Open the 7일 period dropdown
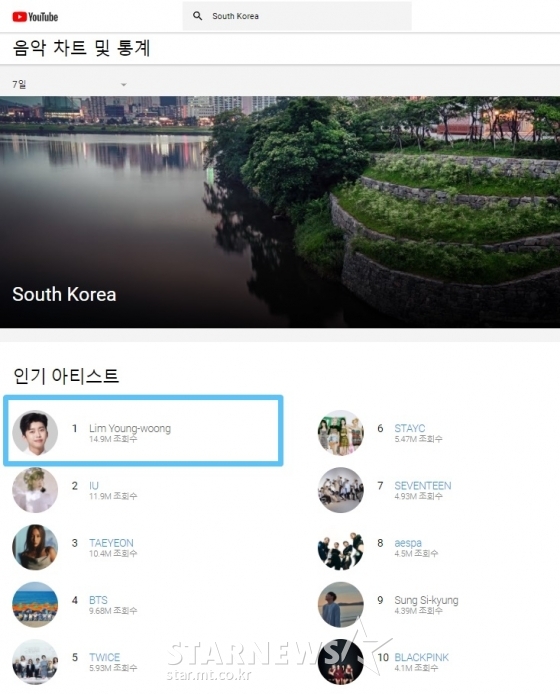Viewport: 560px width, 694px height. tap(70, 84)
